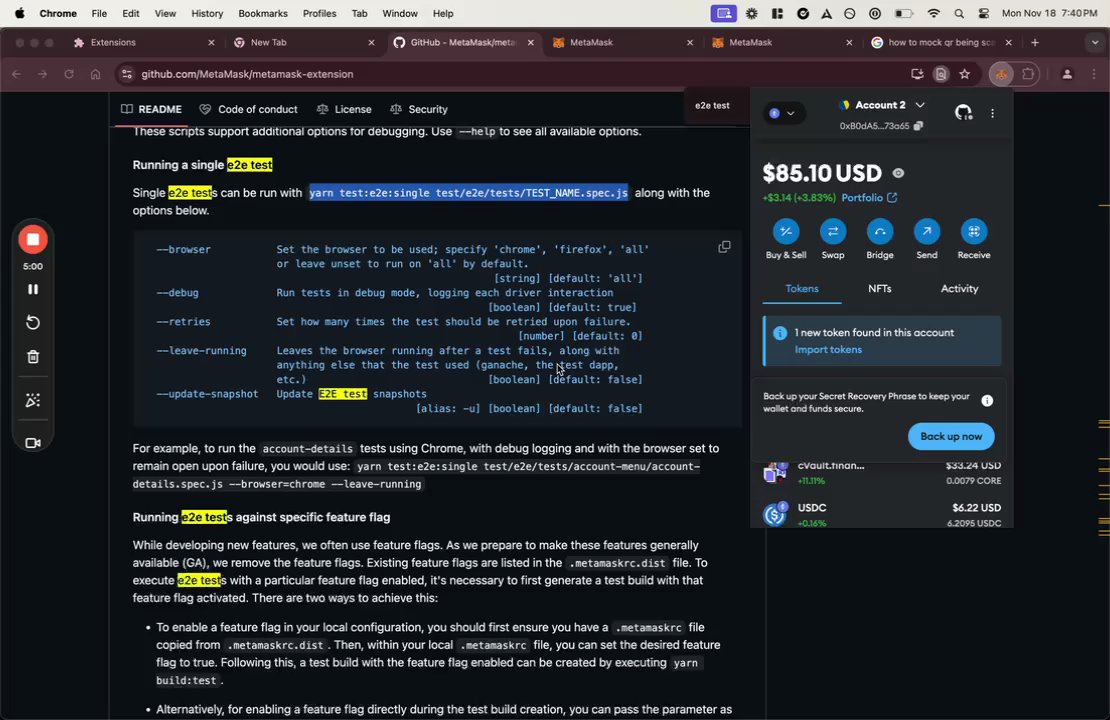Image resolution: width=1110 pixels, height=720 pixels.
Task: Bookmark this page with the star
Action: pos(964,74)
